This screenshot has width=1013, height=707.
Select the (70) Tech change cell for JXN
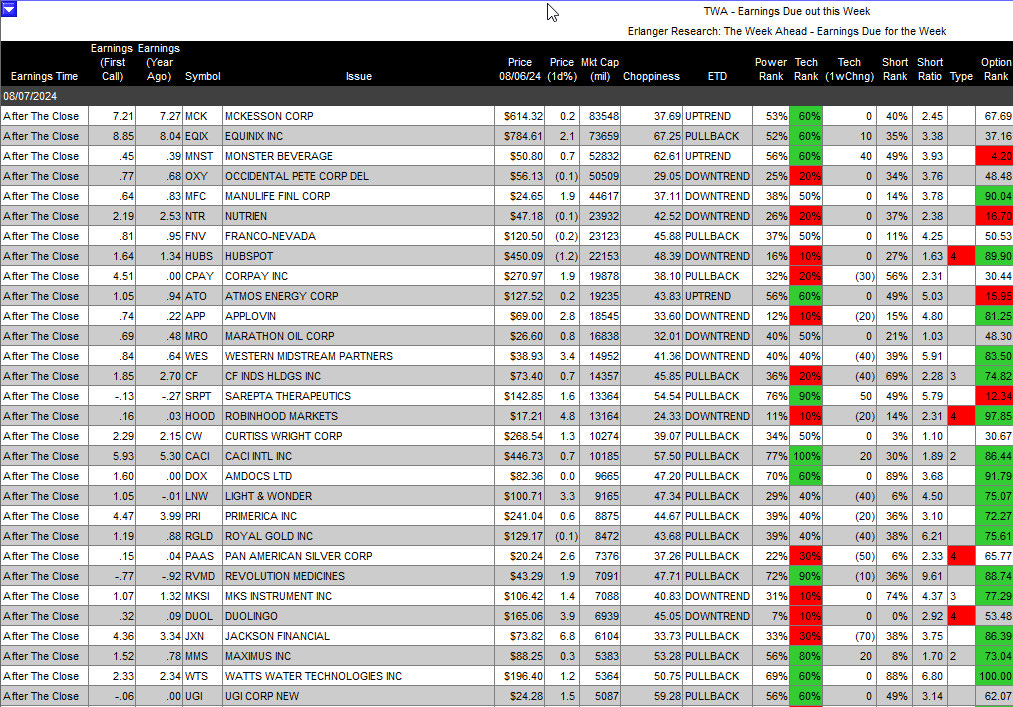[850, 637]
